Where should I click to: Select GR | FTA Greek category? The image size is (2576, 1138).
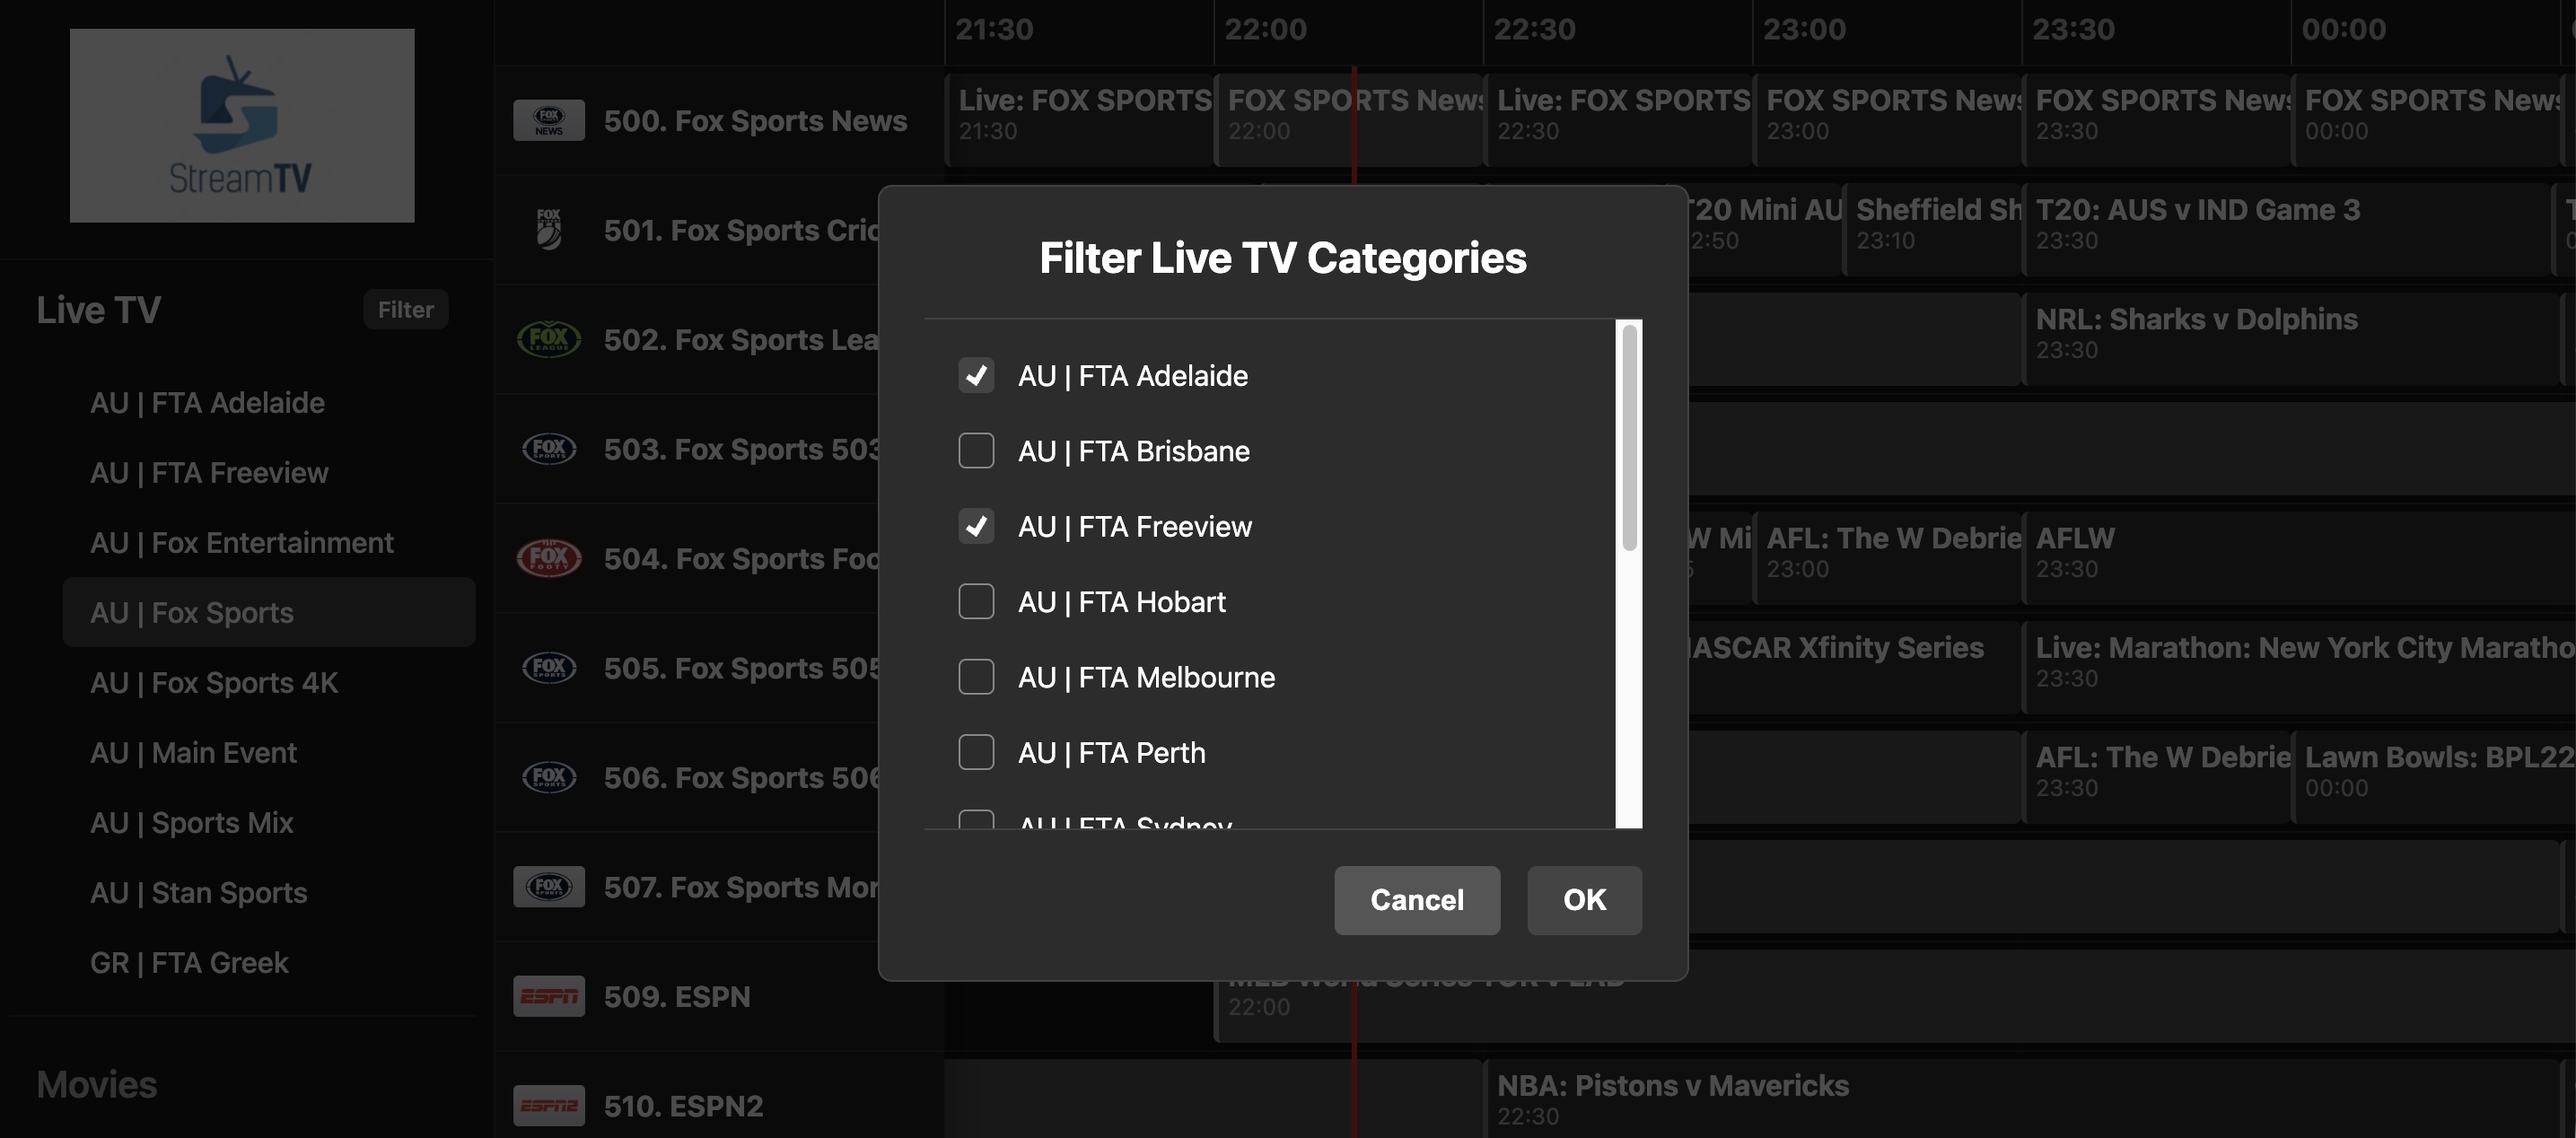(189, 962)
